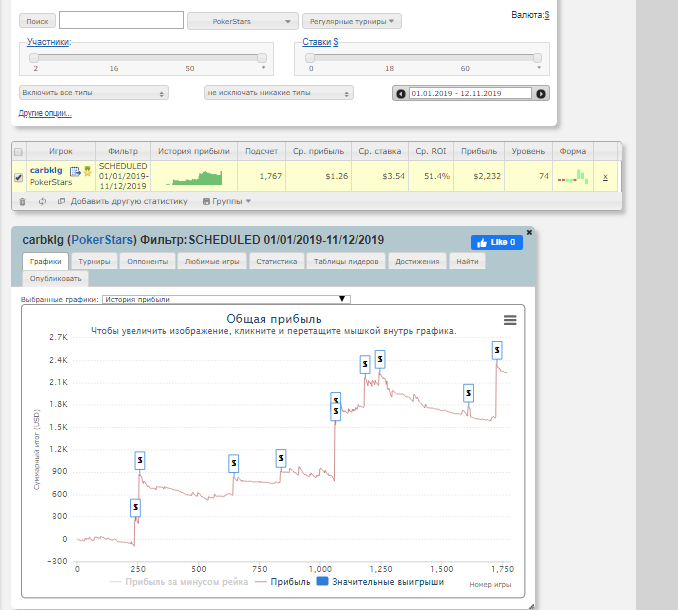Click the win marker at the far right peak

tap(497, 350)
